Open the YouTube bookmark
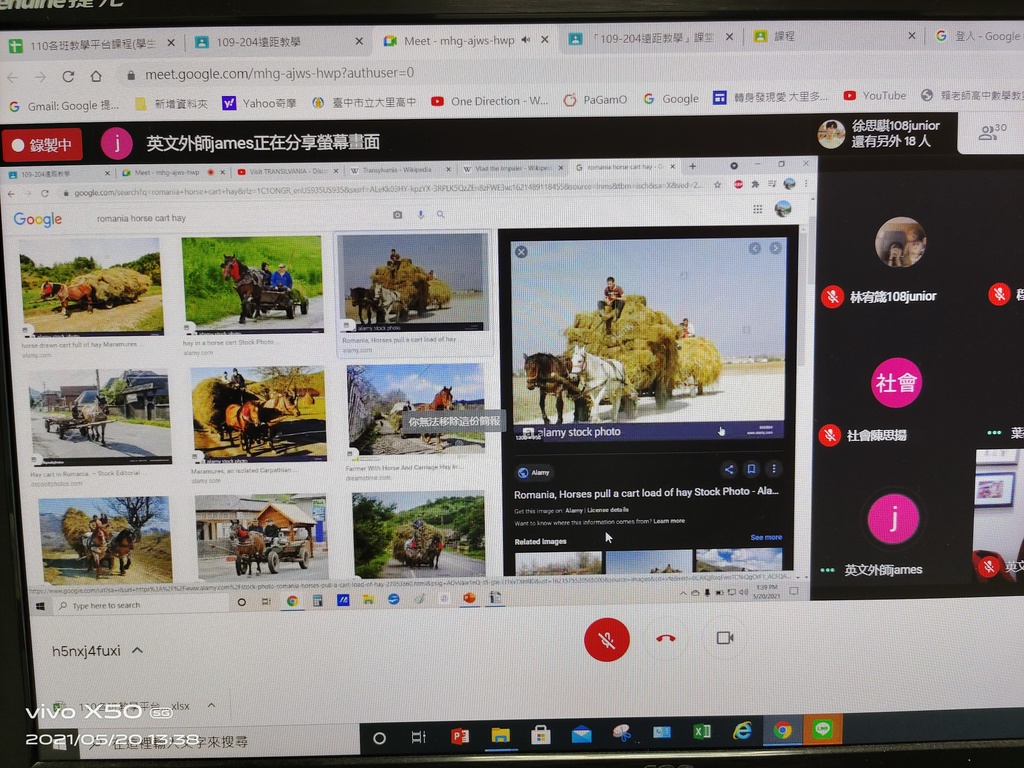 pyautogui.click(x=874, y=96)
